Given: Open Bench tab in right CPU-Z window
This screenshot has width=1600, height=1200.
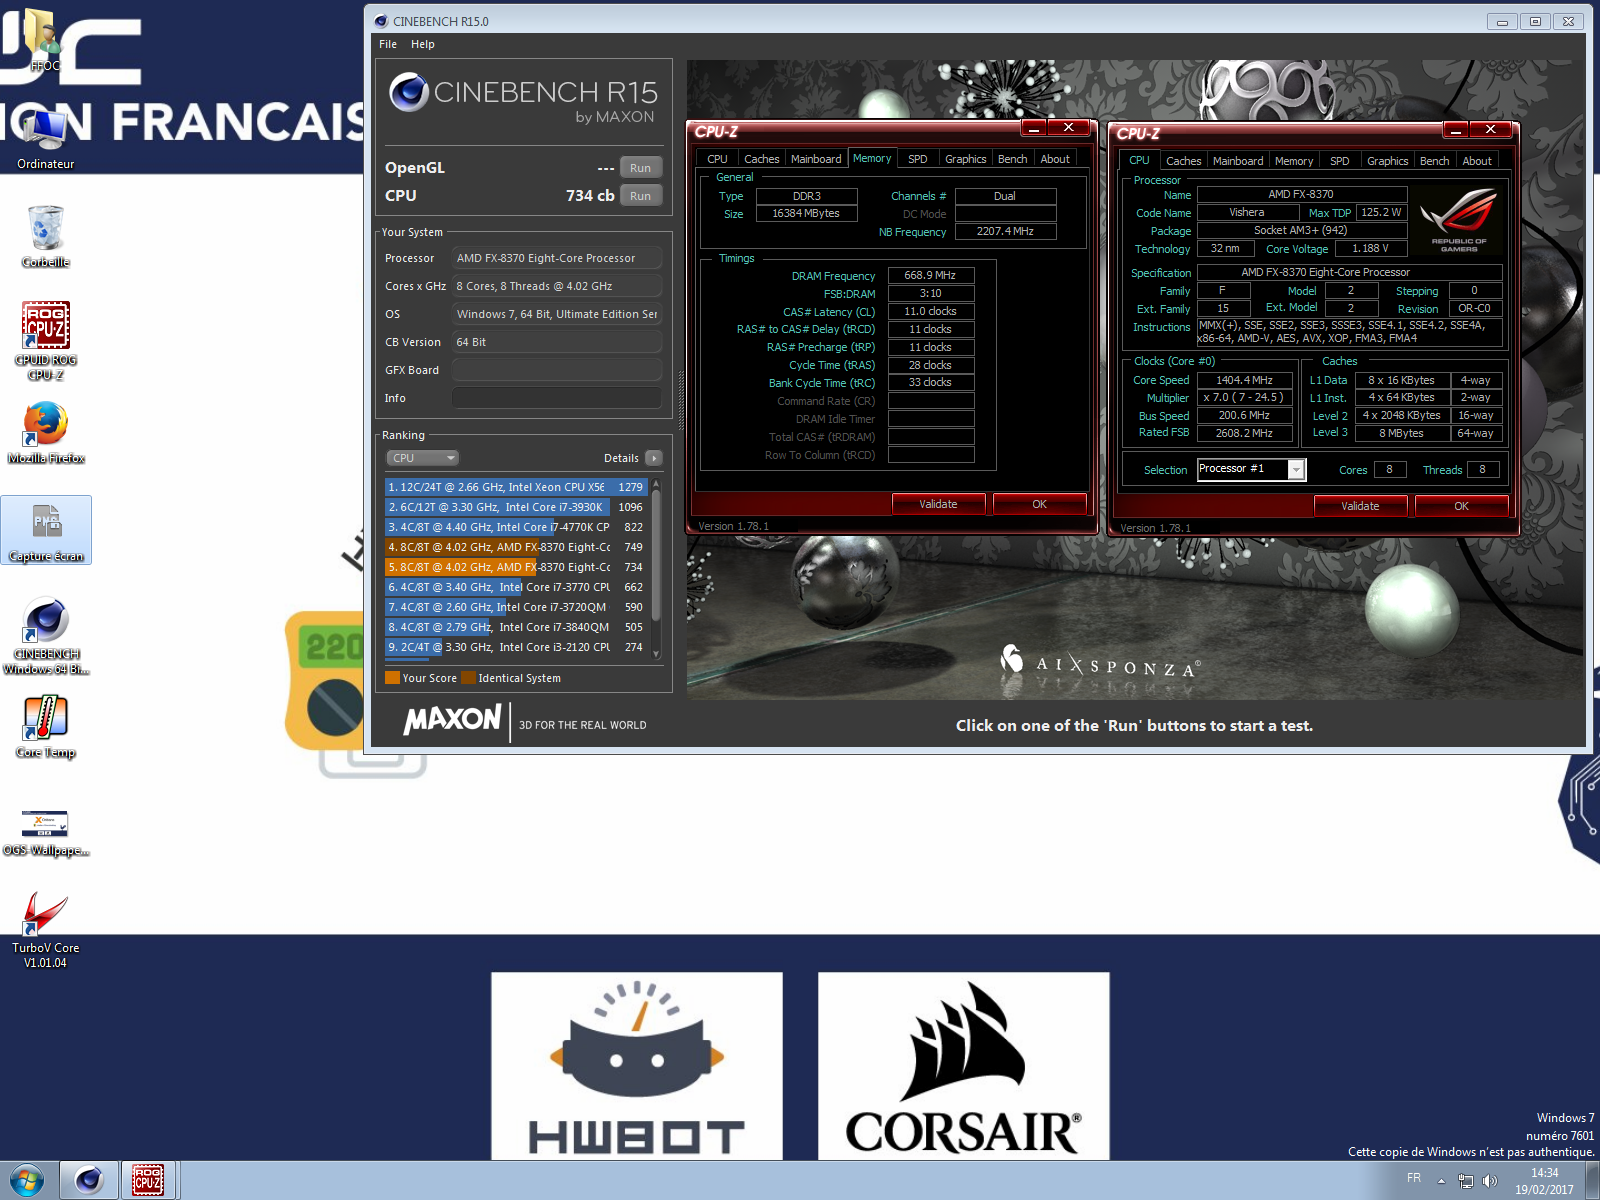Looking at the screenshot, I should pos(1434,161).
